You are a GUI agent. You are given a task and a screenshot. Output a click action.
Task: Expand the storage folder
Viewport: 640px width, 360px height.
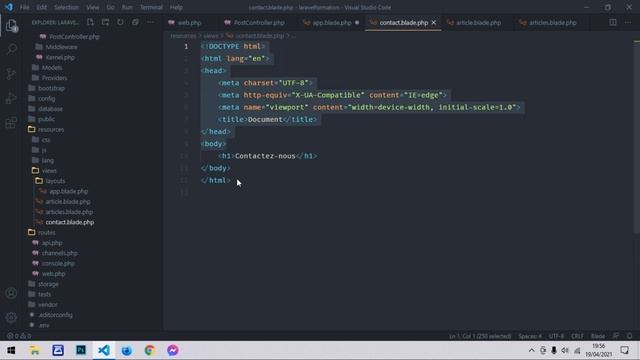pos(48,284)
